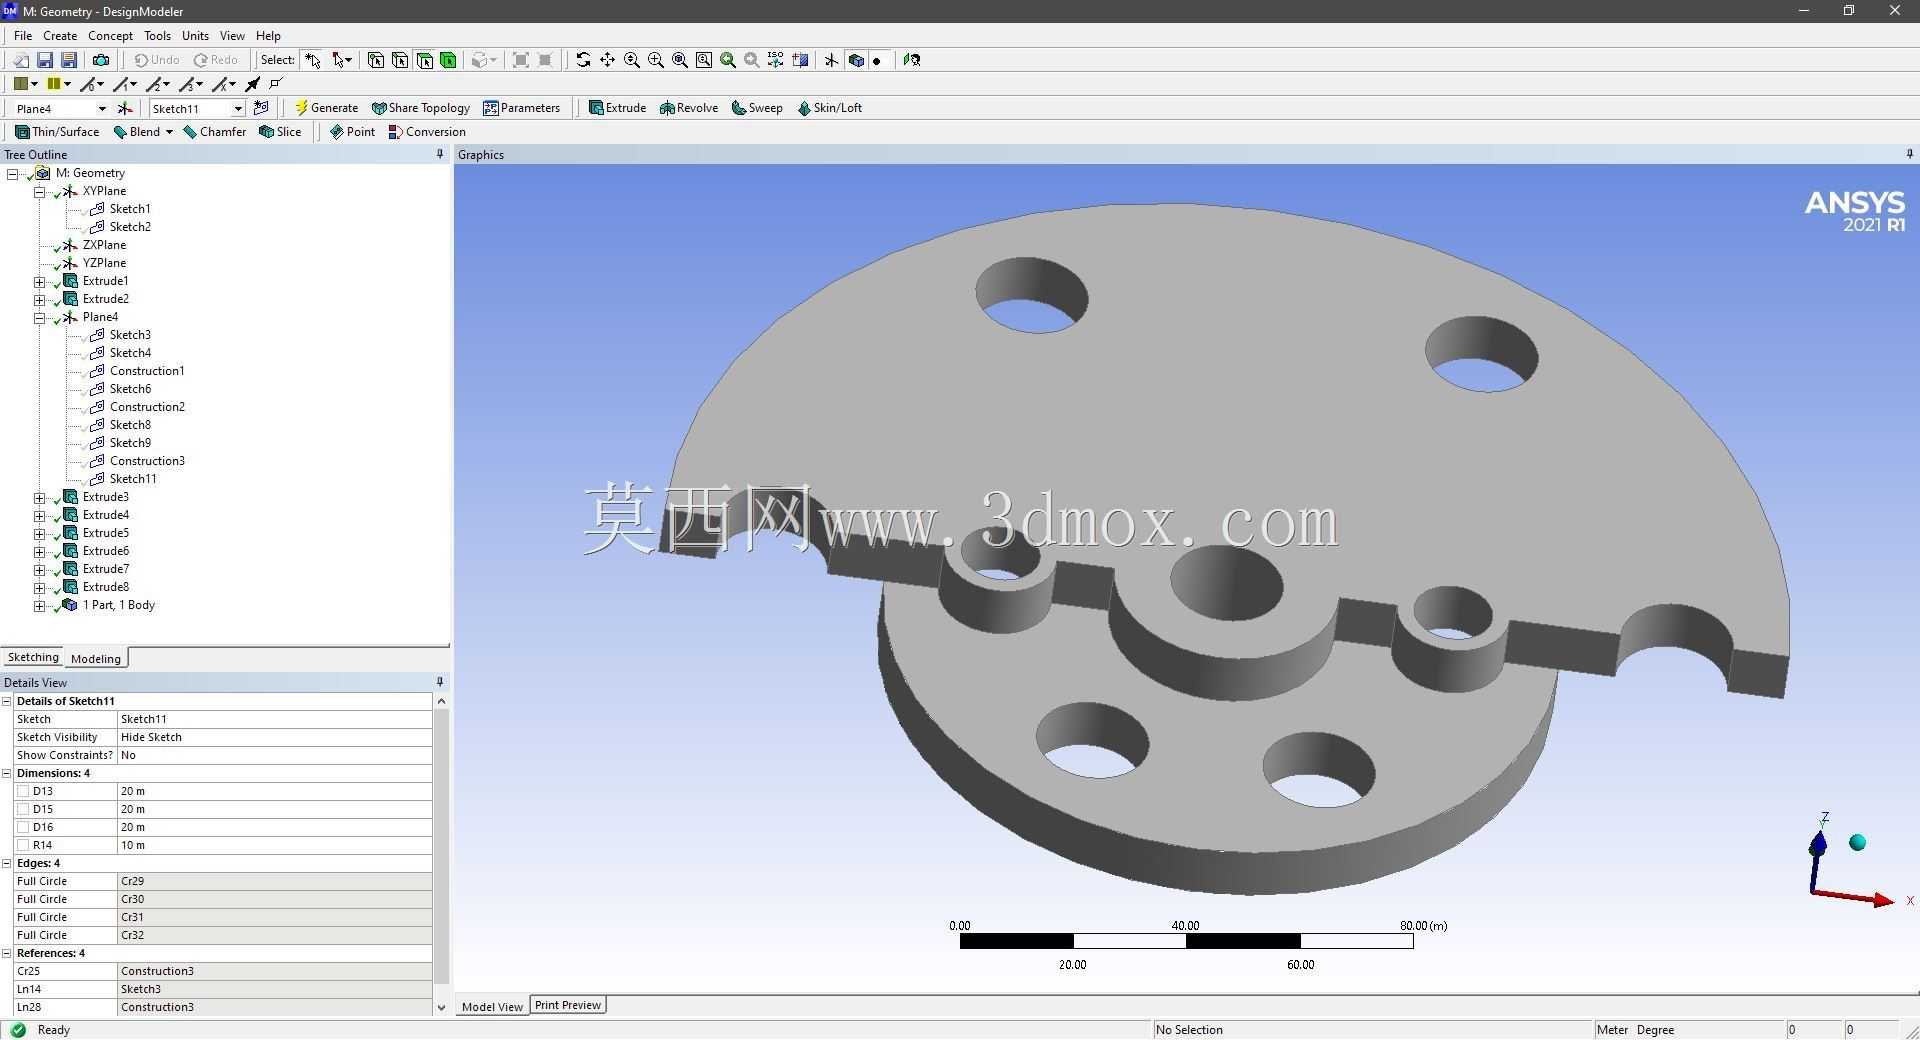Expand the 1 Part, 1 Body node

point(40,606)
